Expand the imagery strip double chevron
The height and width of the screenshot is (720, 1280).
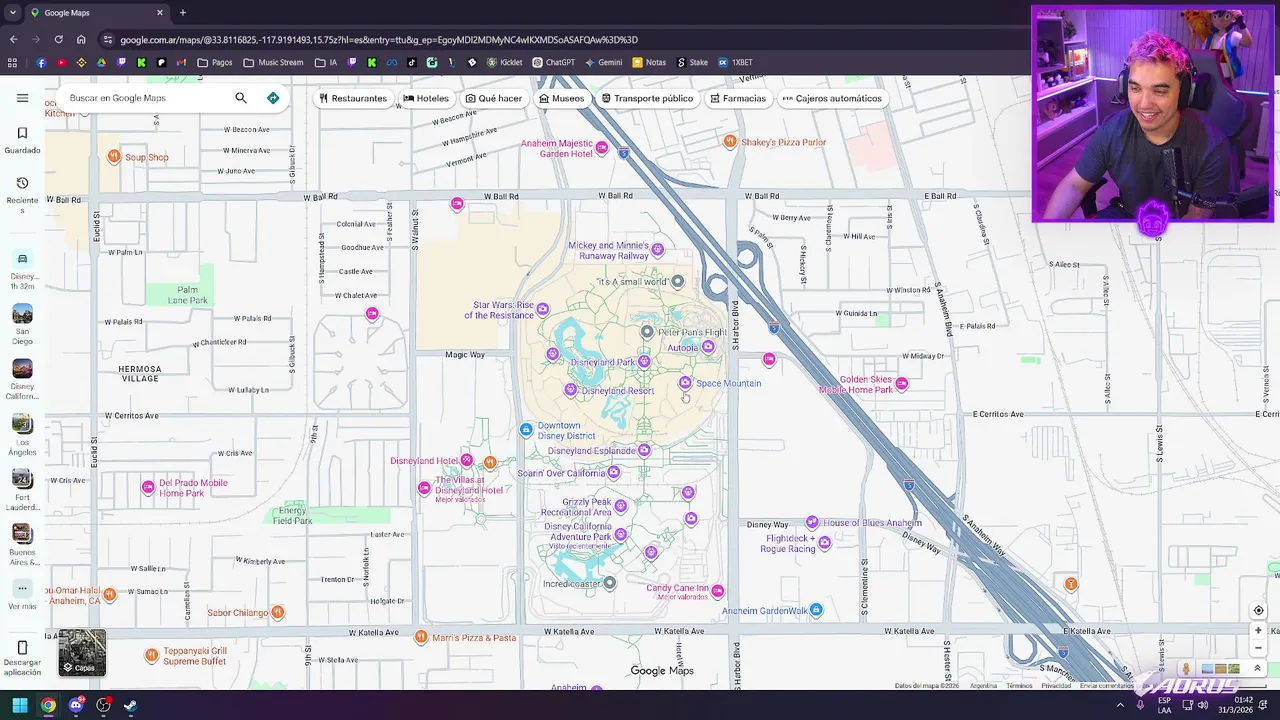[x=1257, y=669]
